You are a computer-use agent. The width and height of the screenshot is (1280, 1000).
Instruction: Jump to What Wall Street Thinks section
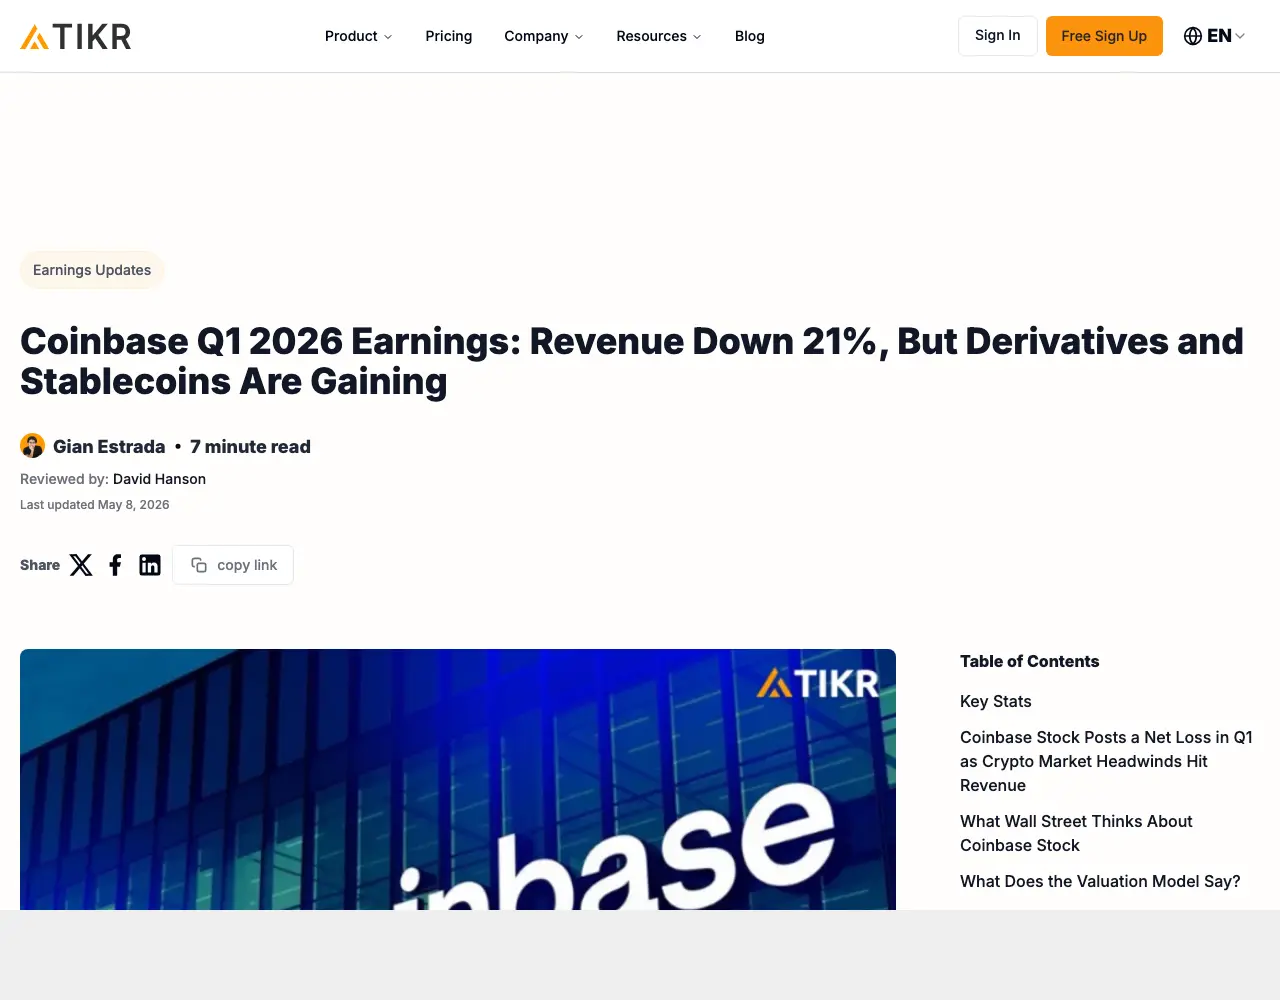point(1076,833)
